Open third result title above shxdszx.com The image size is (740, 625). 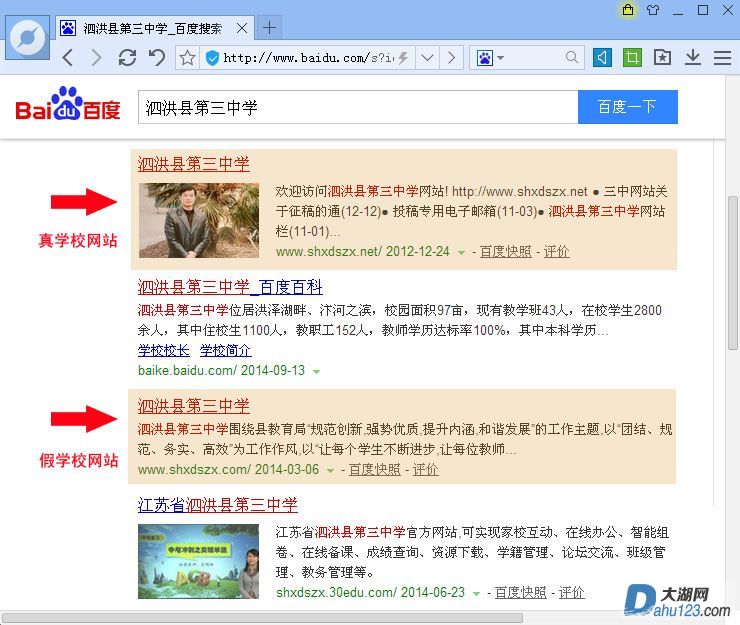[x=193, y=406]
